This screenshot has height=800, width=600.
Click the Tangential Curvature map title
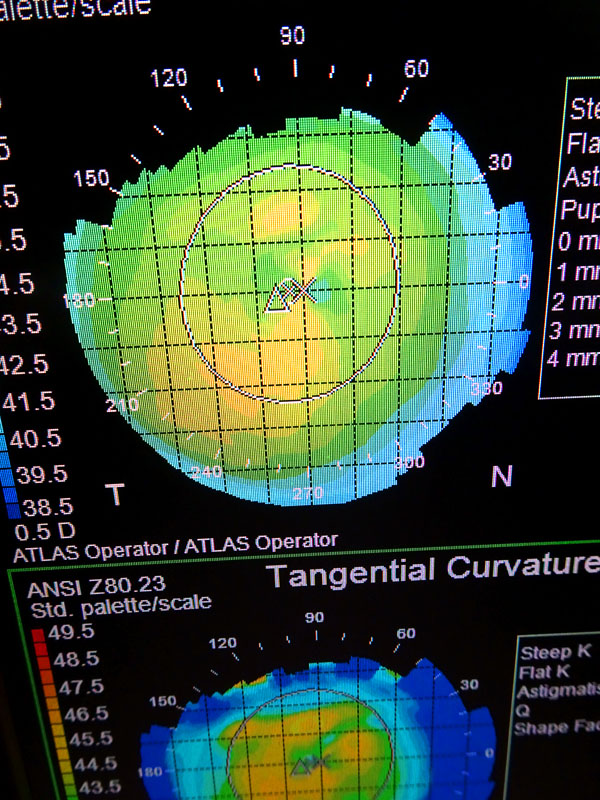pos(433,569)
